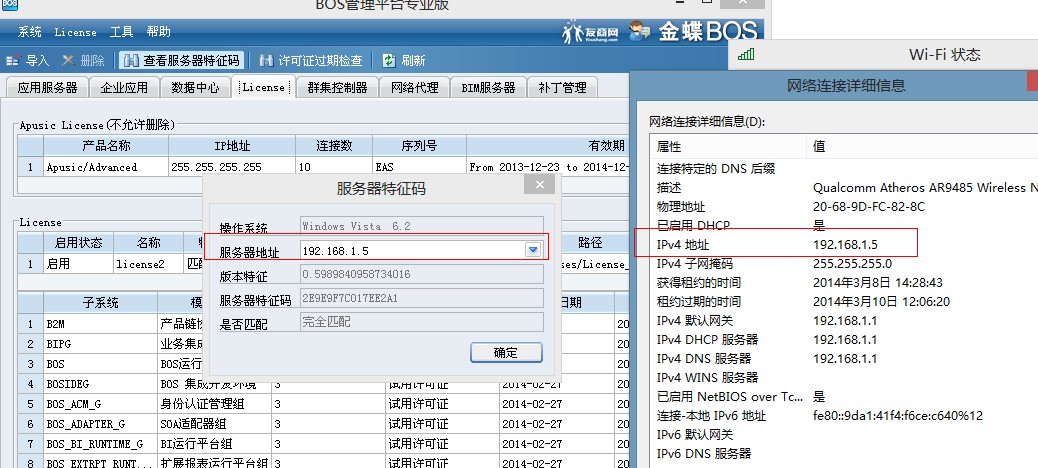This screenshot has height=468, width=1038.
Task: Open the 系统 menu
Action: click(x=30, y=32)
